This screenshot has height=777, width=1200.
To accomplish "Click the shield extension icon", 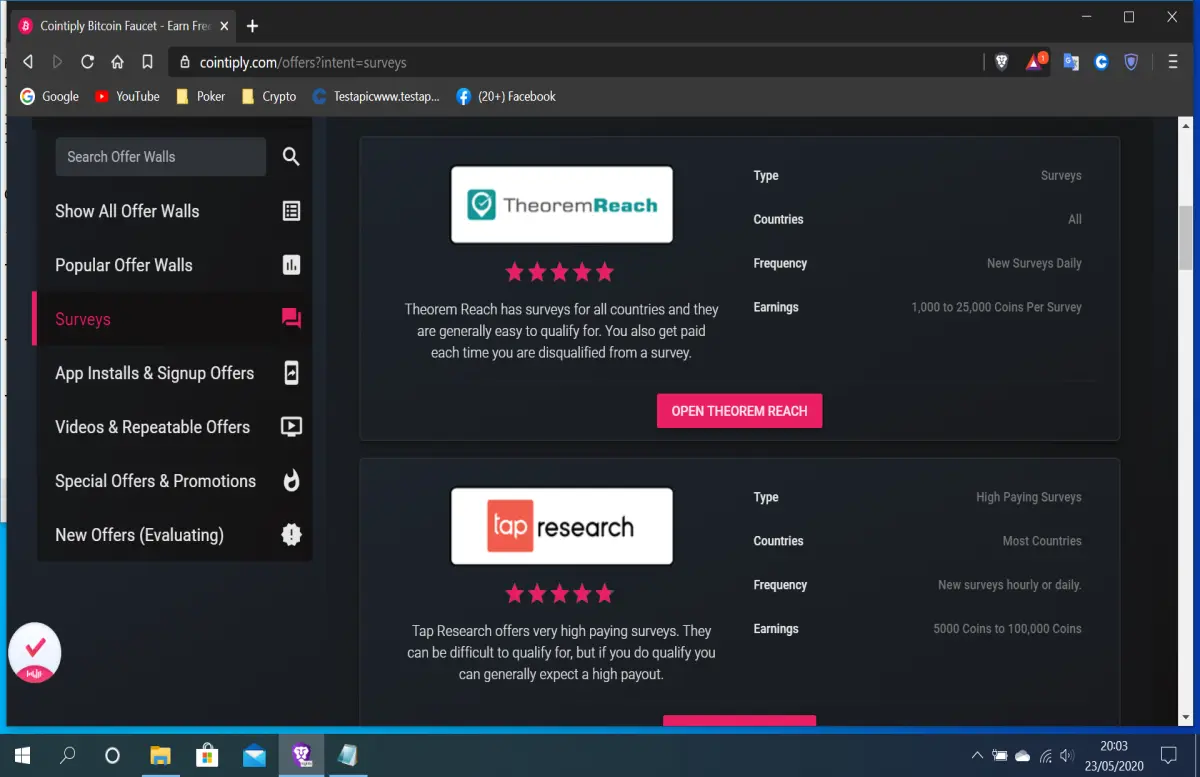I will pos(1131,62).
